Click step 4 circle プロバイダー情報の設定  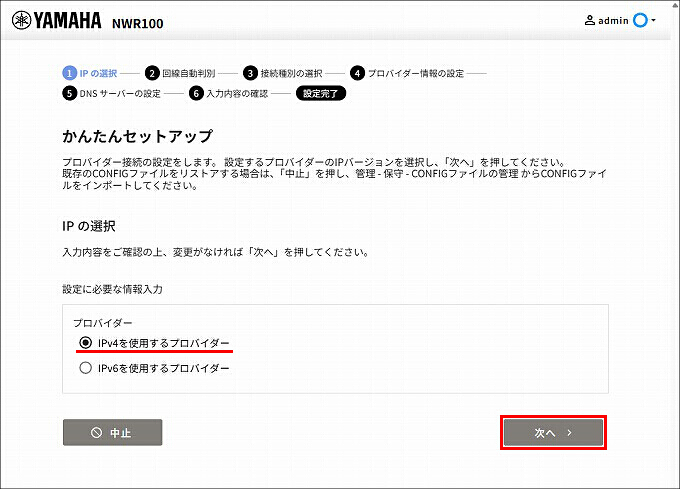(357, 73)
